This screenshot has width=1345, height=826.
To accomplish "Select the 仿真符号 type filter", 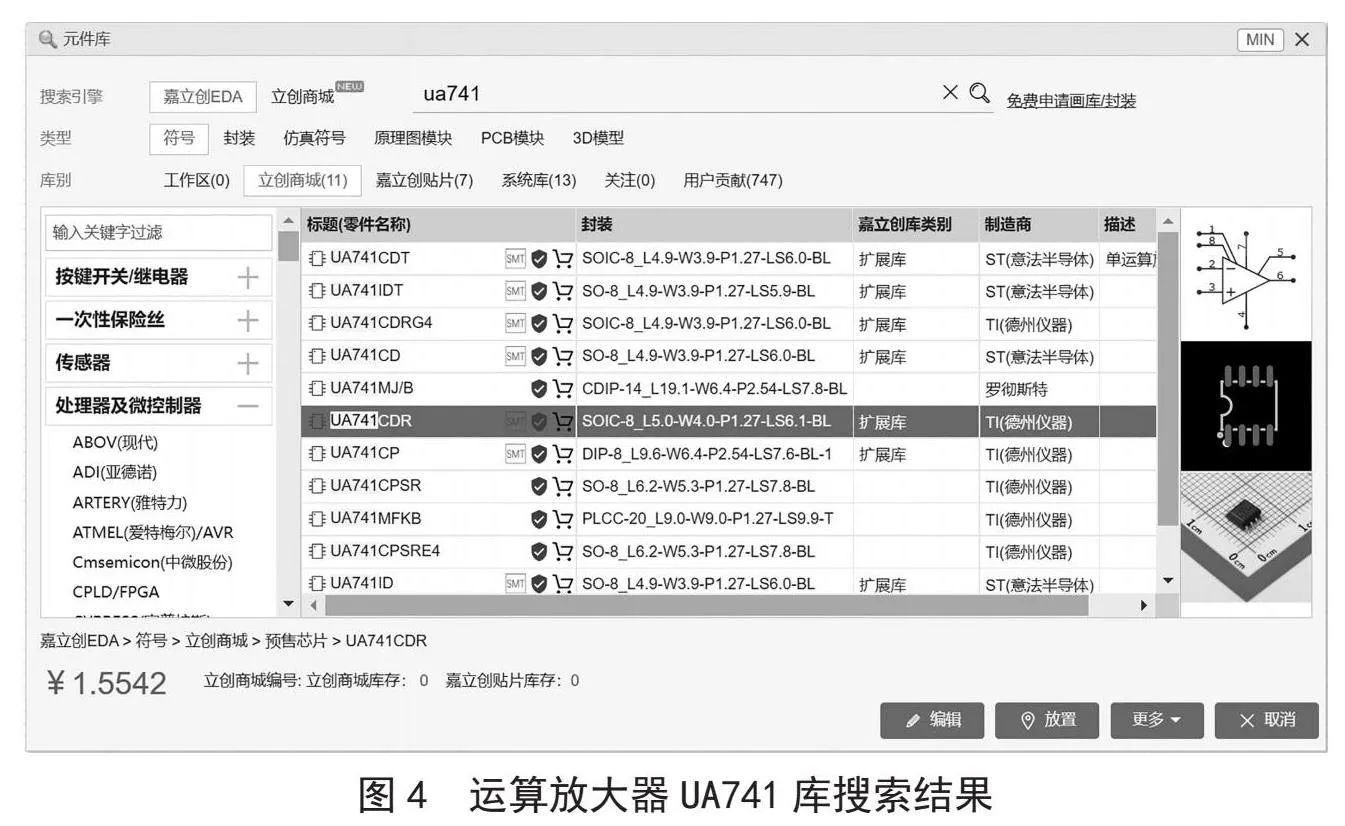I will 314,138.
